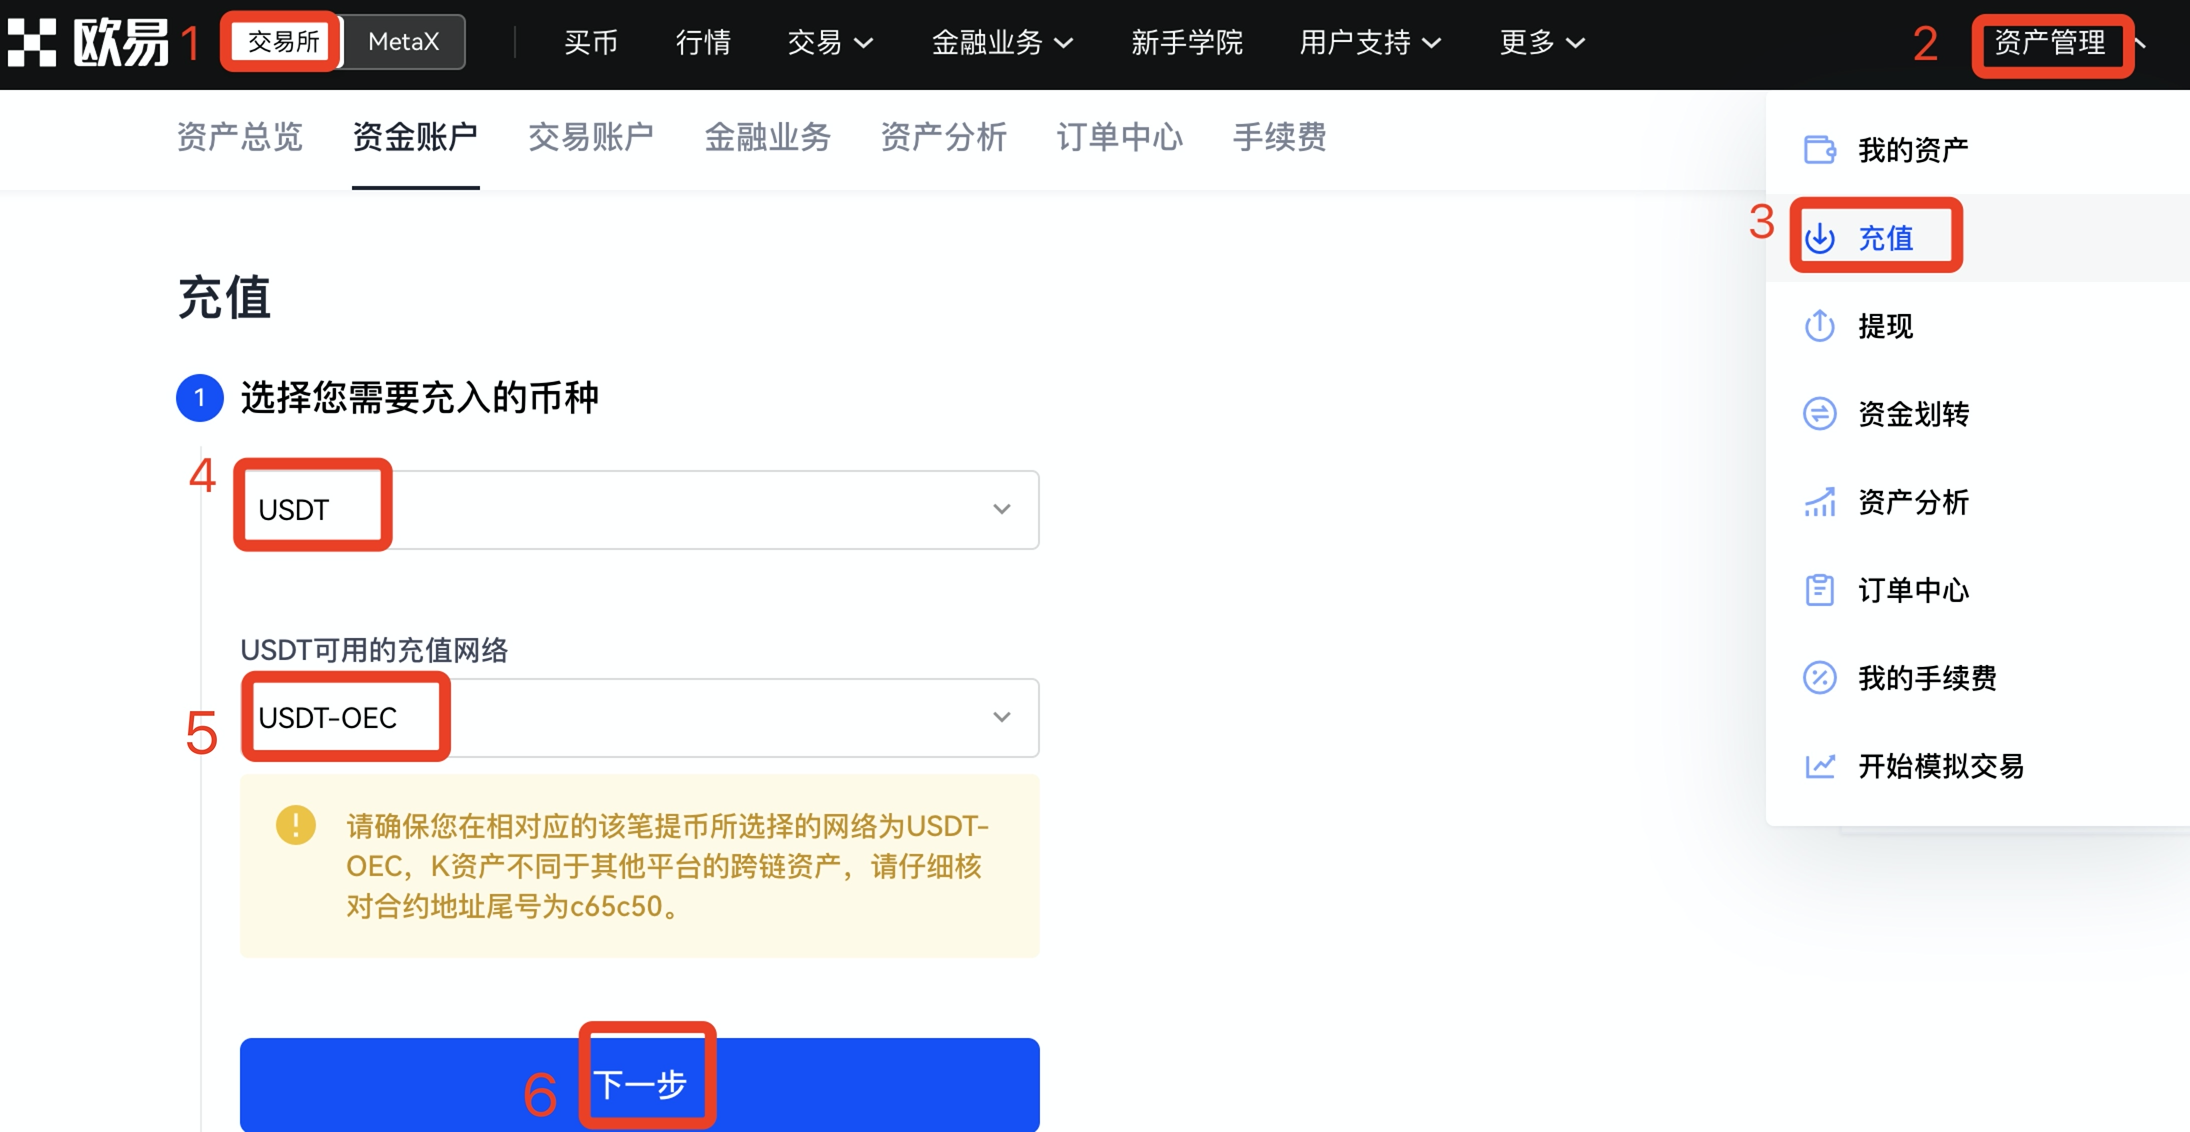Open My Assets wallet icon
Viewport: 2190px width, 1132px height.
click(x=1819, y=150)
